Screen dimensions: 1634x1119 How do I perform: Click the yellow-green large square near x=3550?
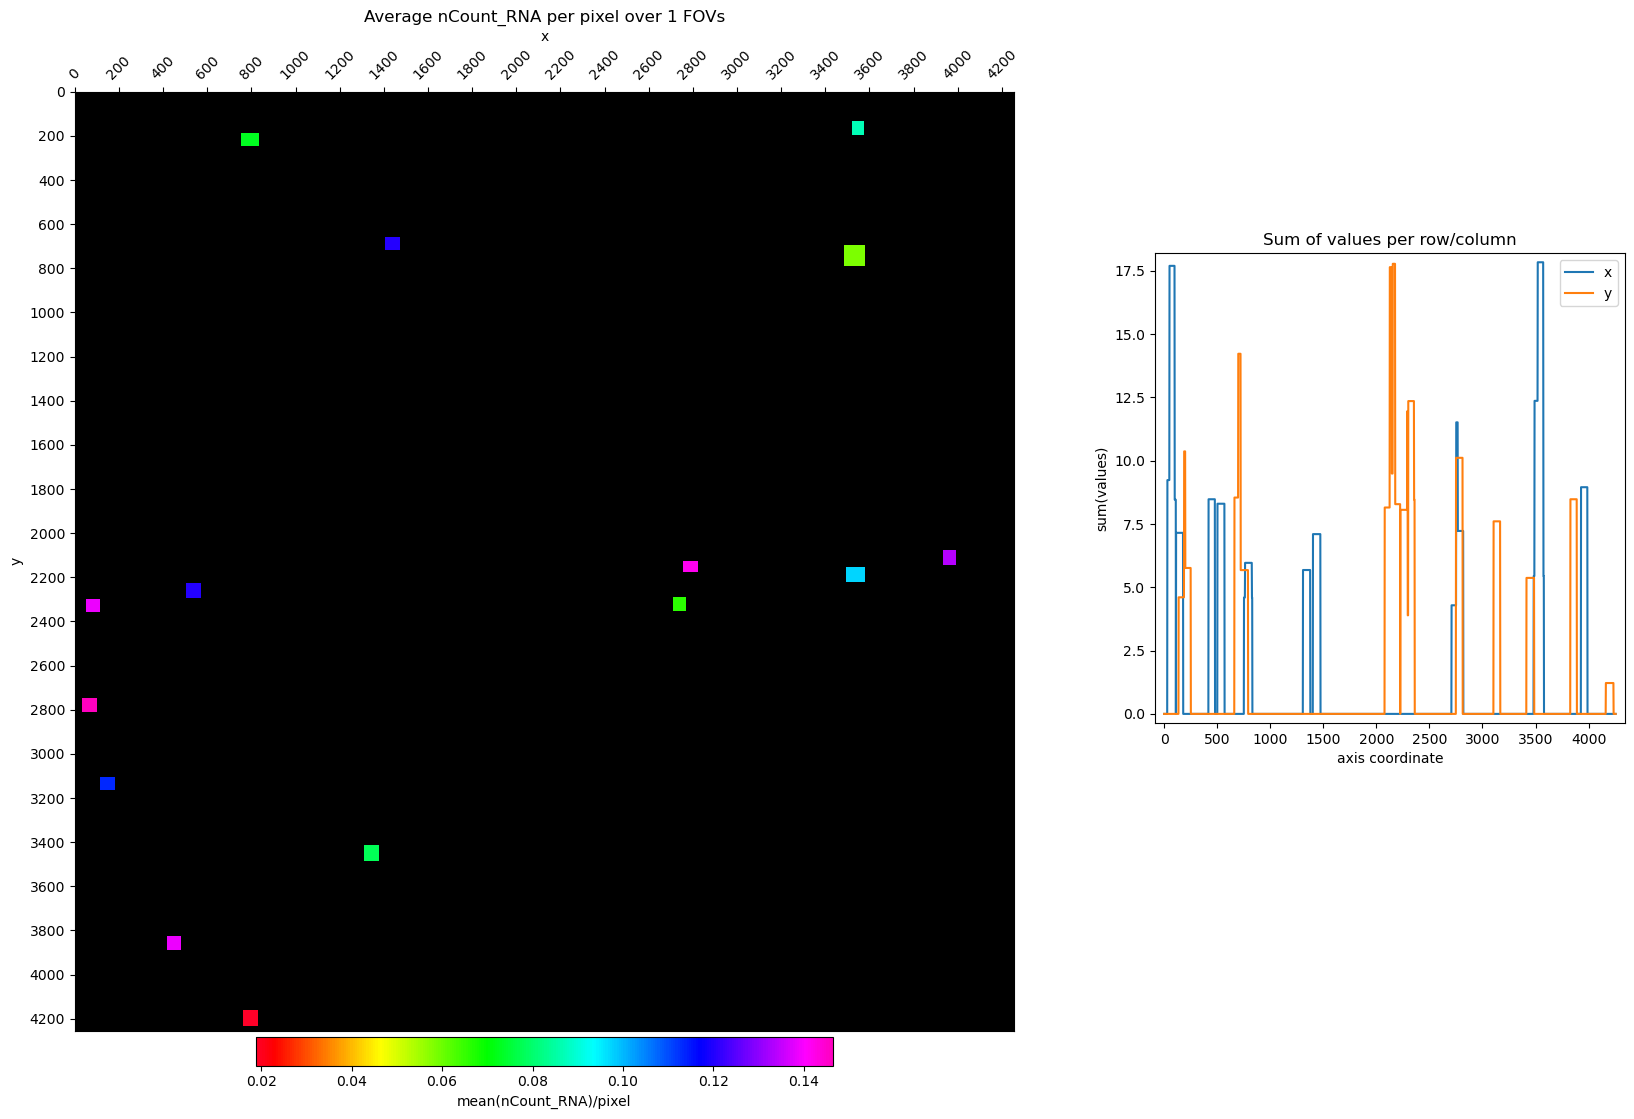[x=853, y=256]
